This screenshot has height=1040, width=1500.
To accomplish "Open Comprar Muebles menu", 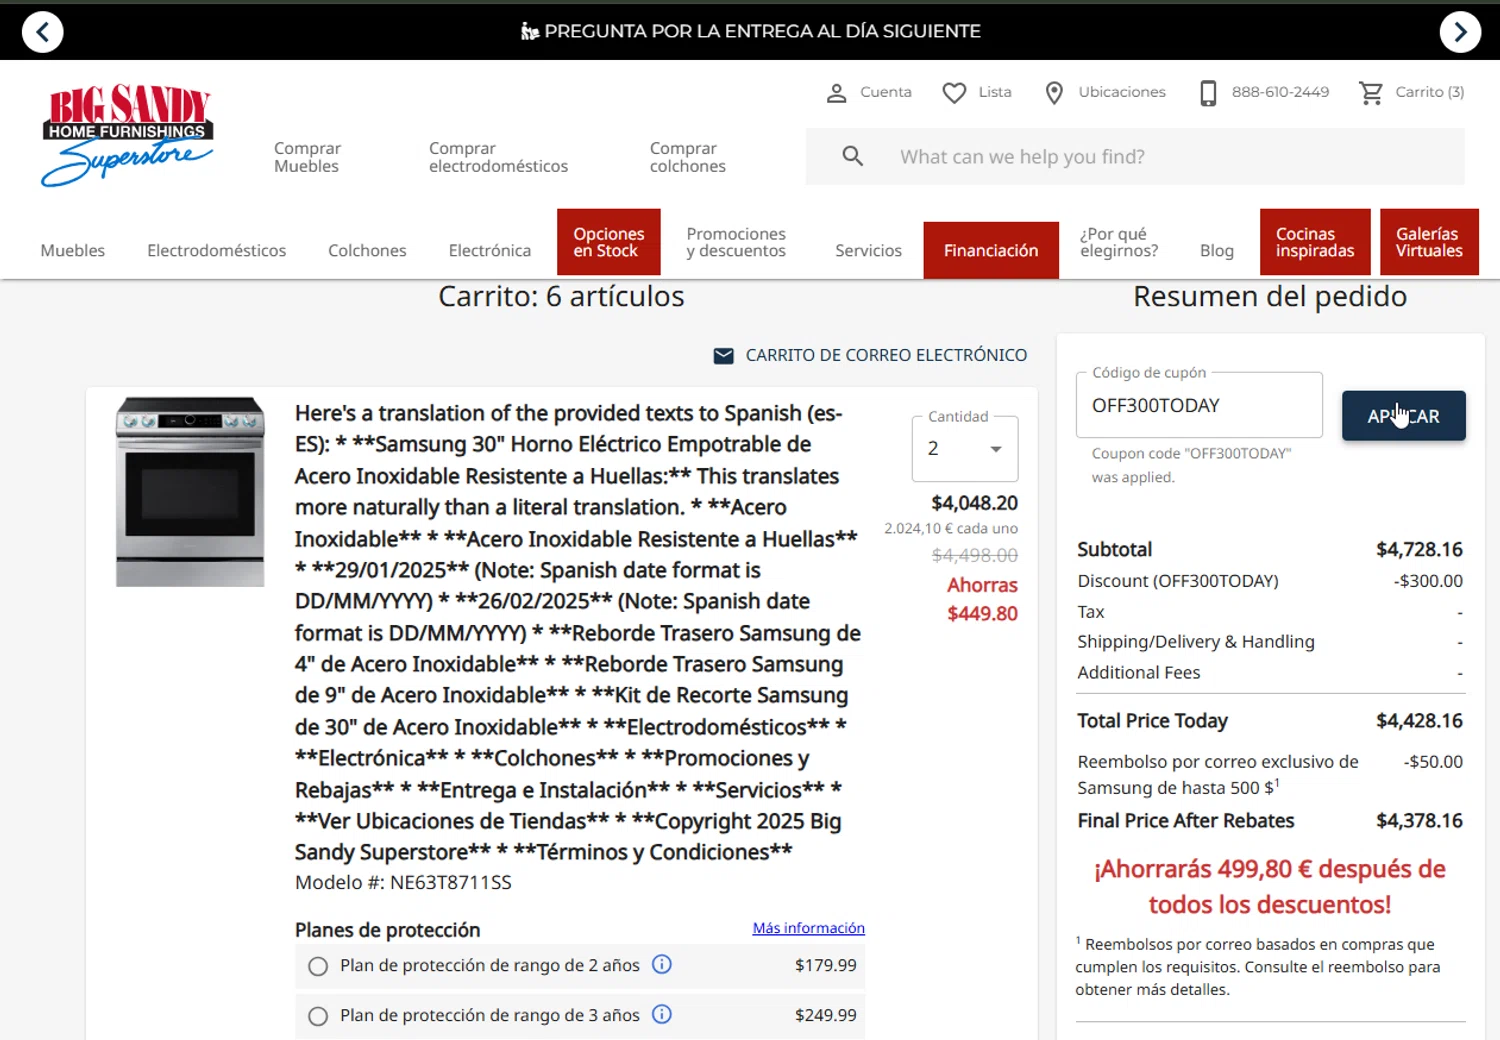I will [x=307, y=157].
